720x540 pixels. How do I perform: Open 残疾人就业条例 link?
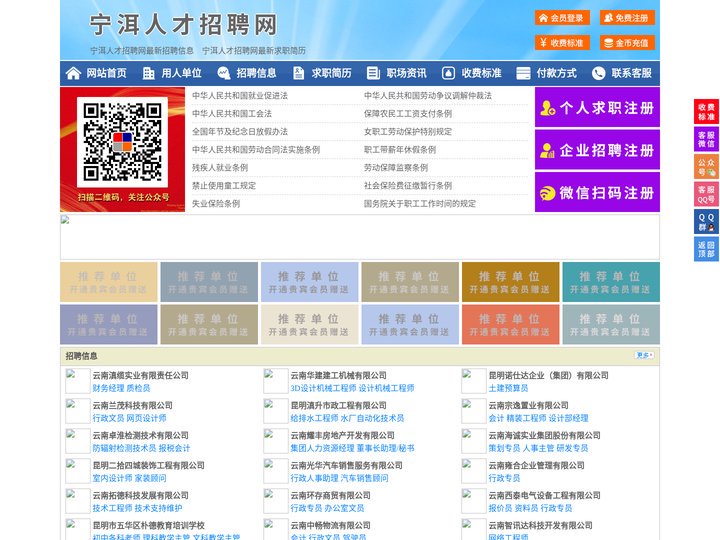coord(220,168)
